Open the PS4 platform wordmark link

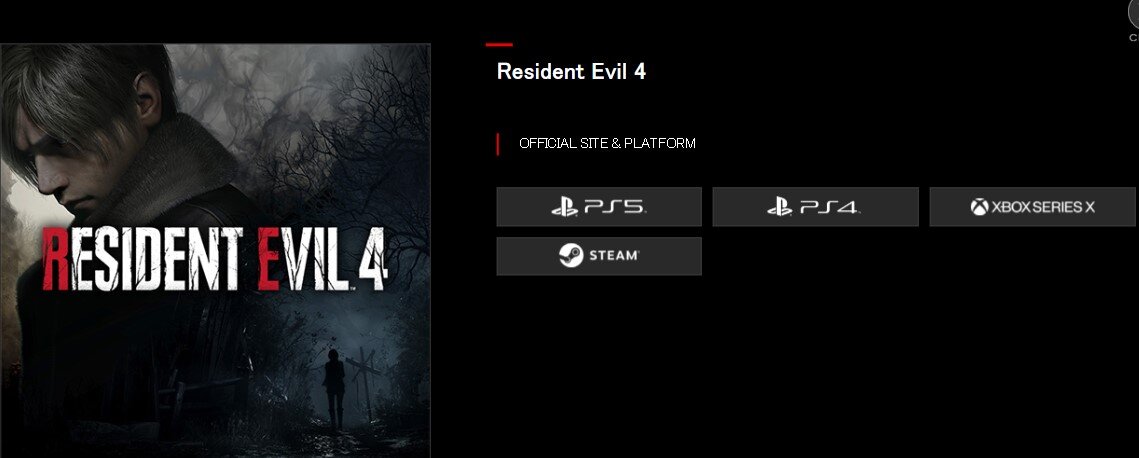pyautogui.click(x=830, y=207)
